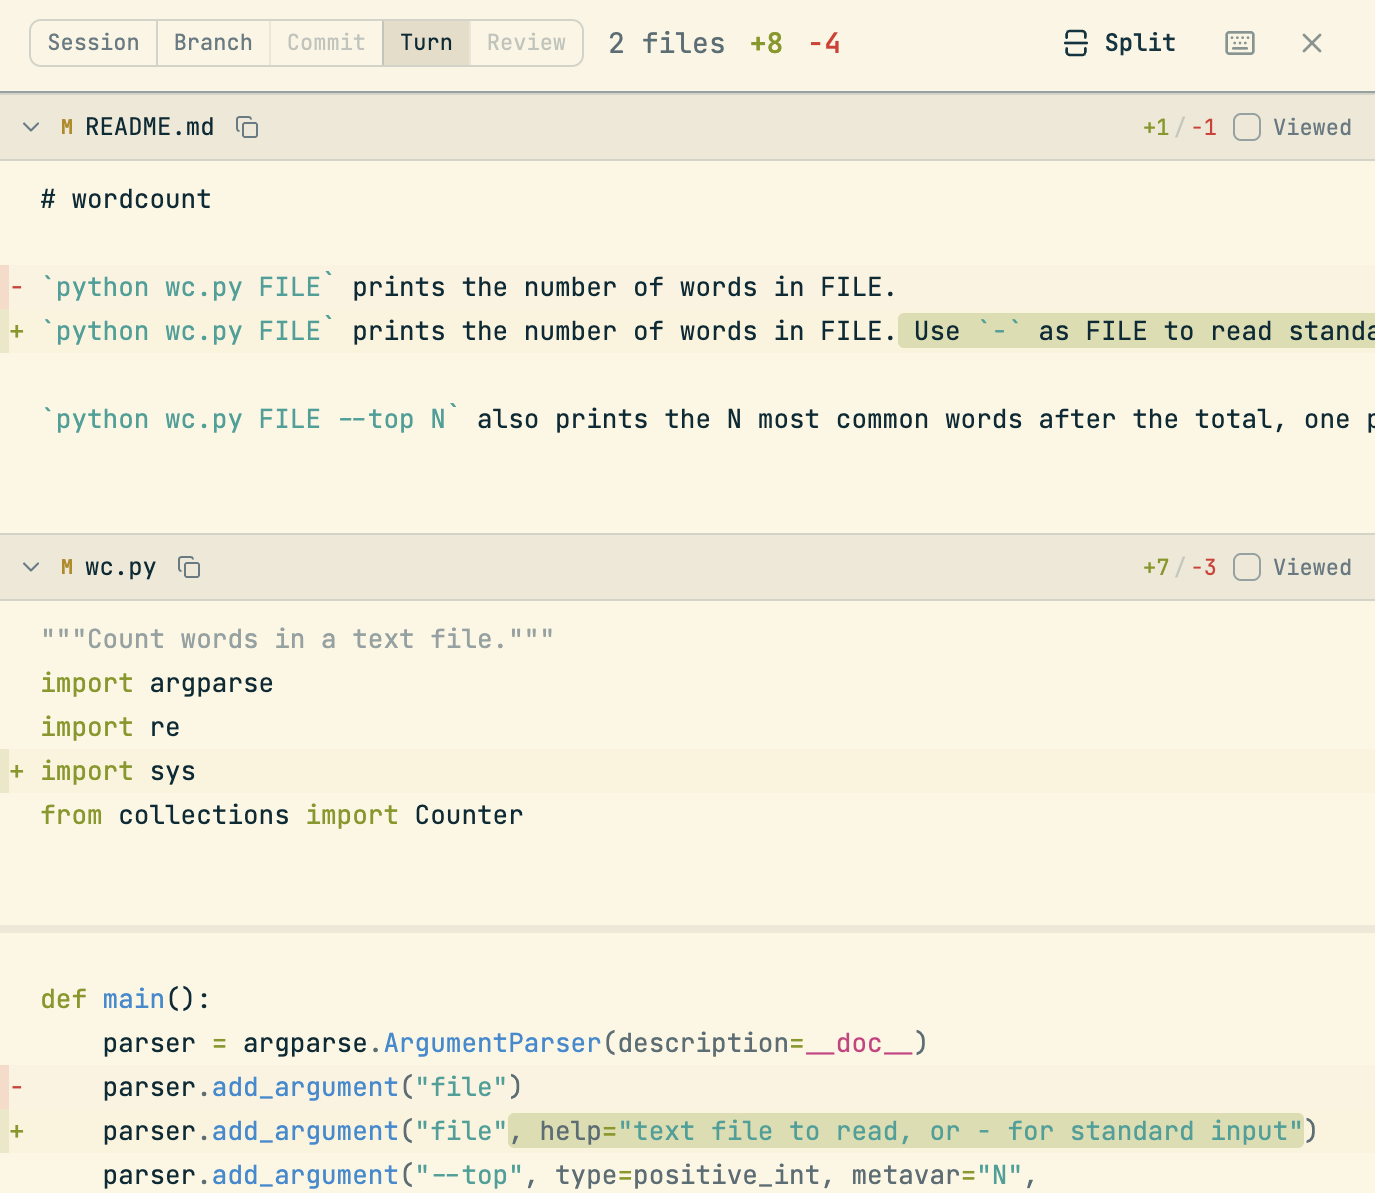
Task: Copy the wc.py file path
Action: (x=189, y=567)
